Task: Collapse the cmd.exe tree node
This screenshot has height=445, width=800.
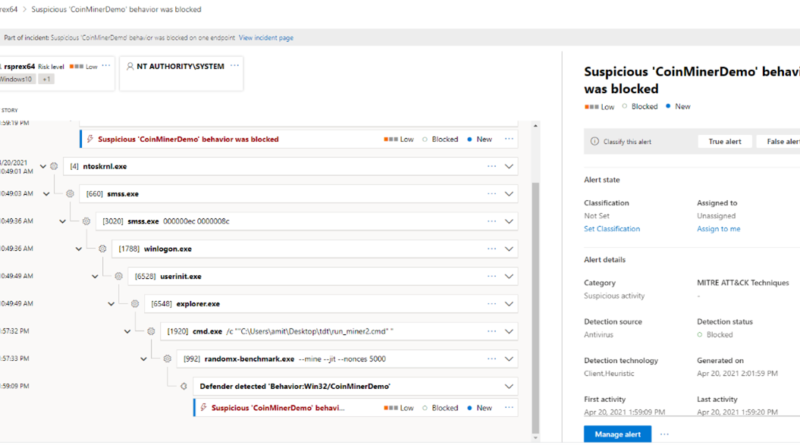Action: [128, 332]
